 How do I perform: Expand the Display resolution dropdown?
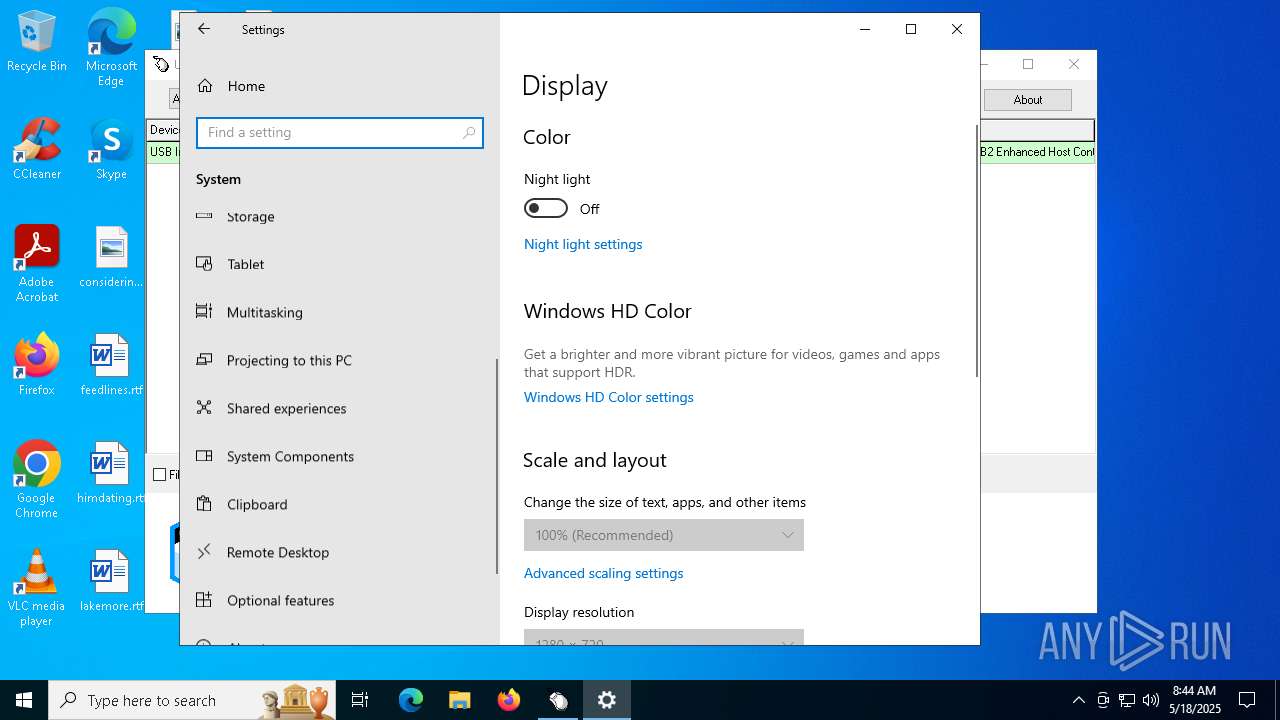(663, 637)
